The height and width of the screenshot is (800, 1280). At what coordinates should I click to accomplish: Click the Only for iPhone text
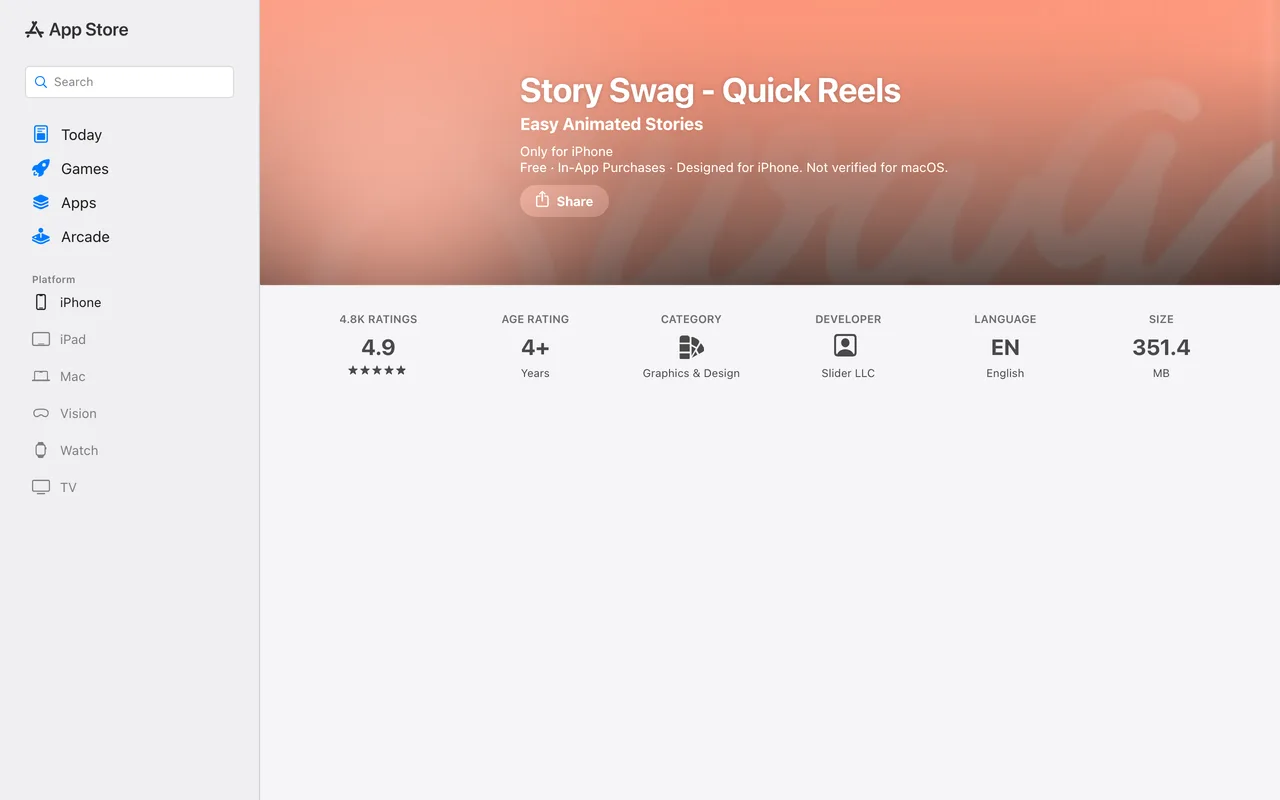(x=566, y=152)
